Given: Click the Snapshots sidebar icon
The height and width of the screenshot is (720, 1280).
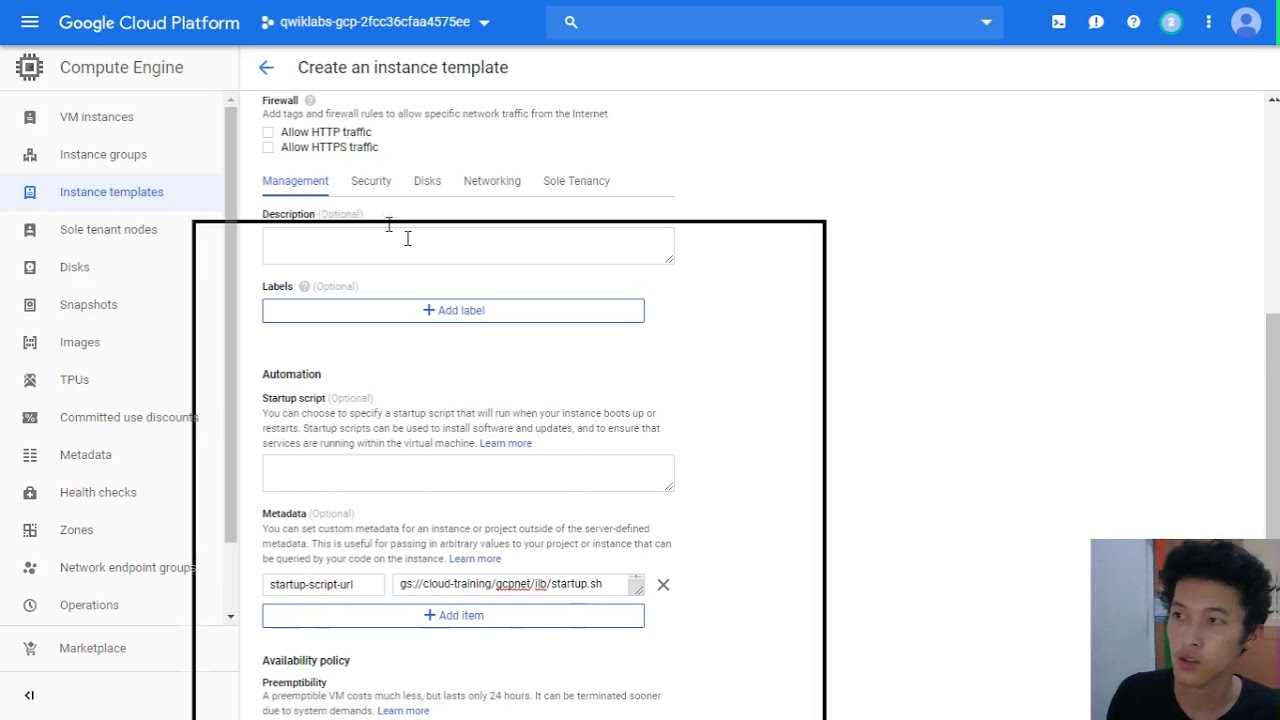Looking at the screenshot, I should 30,305.
